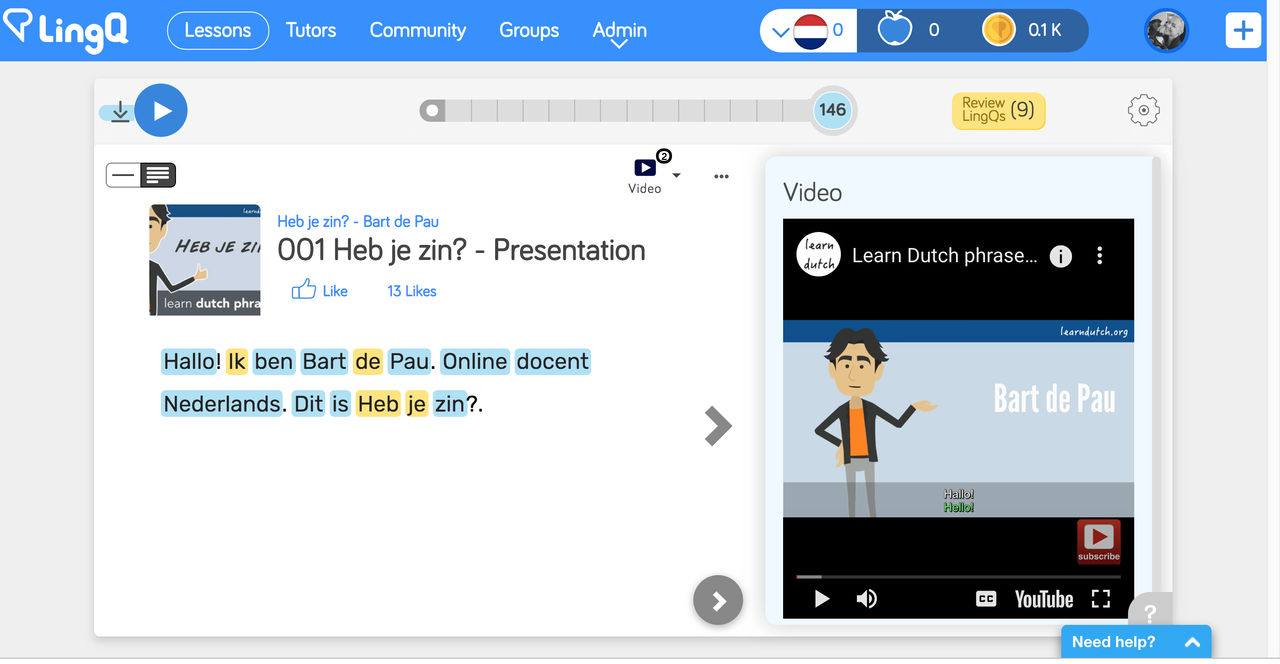Navigate to the Community section
Viewport: 1280px width, 664px height.
(417, 31)
